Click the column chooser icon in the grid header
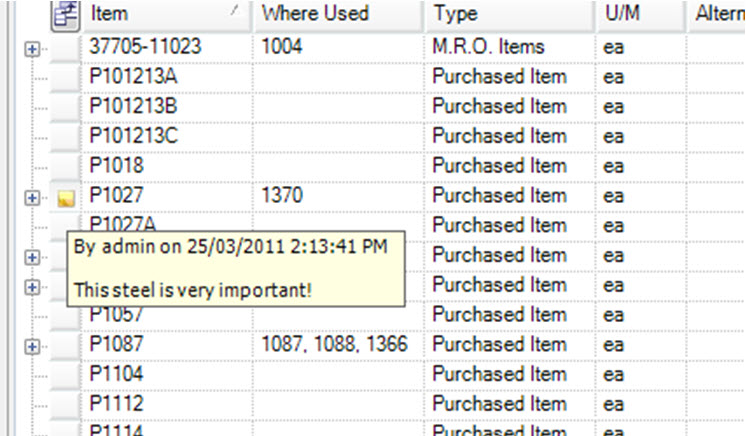This screenshot has width=746, height=436. point(66,14)
